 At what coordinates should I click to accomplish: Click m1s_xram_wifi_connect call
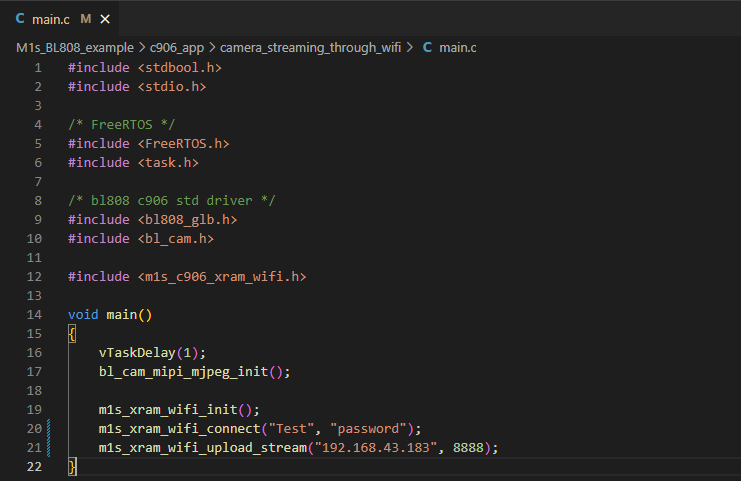tap(180, 429)
